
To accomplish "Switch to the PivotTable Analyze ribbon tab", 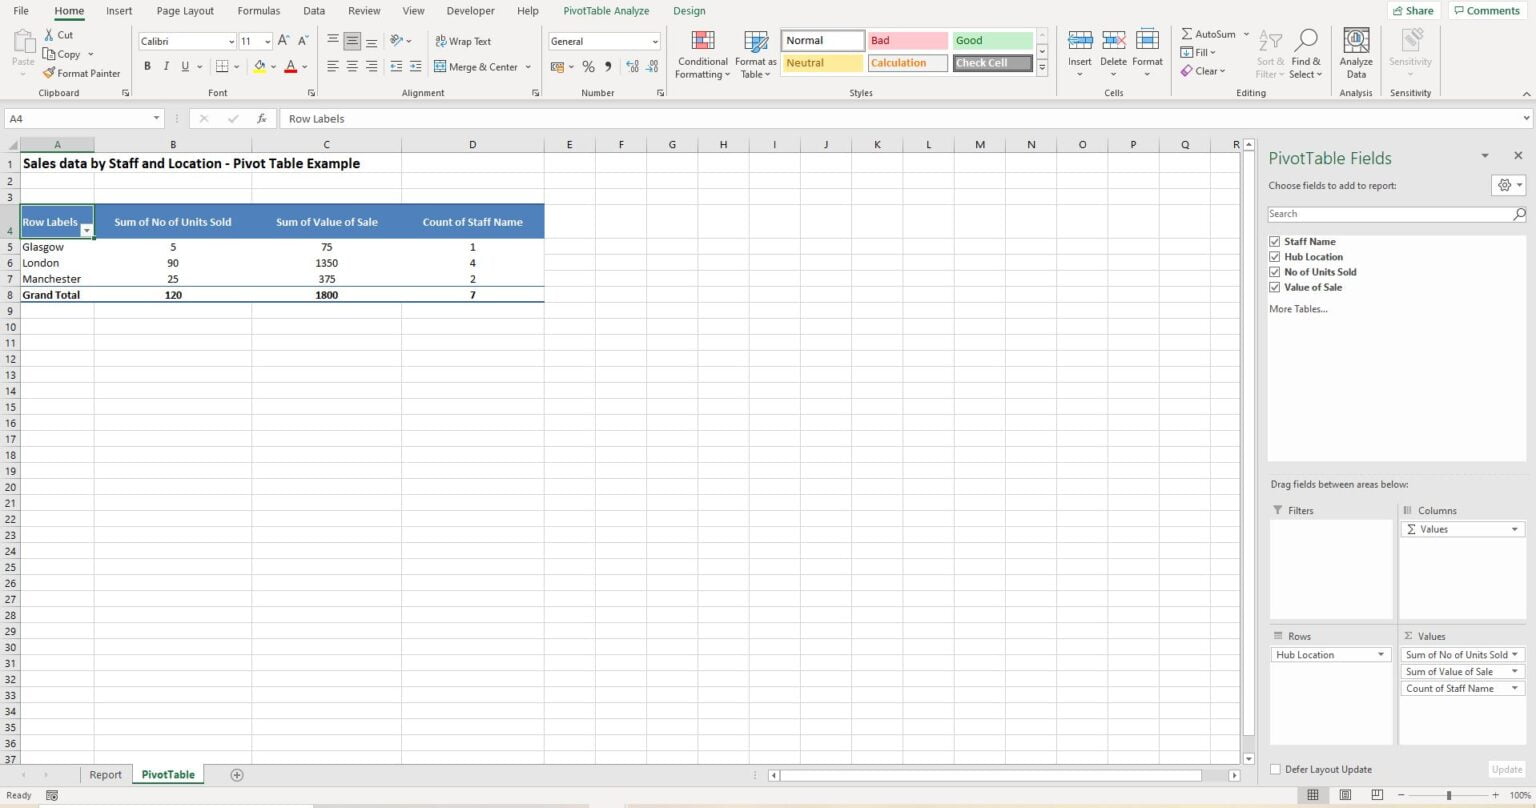I will (605, 11).
